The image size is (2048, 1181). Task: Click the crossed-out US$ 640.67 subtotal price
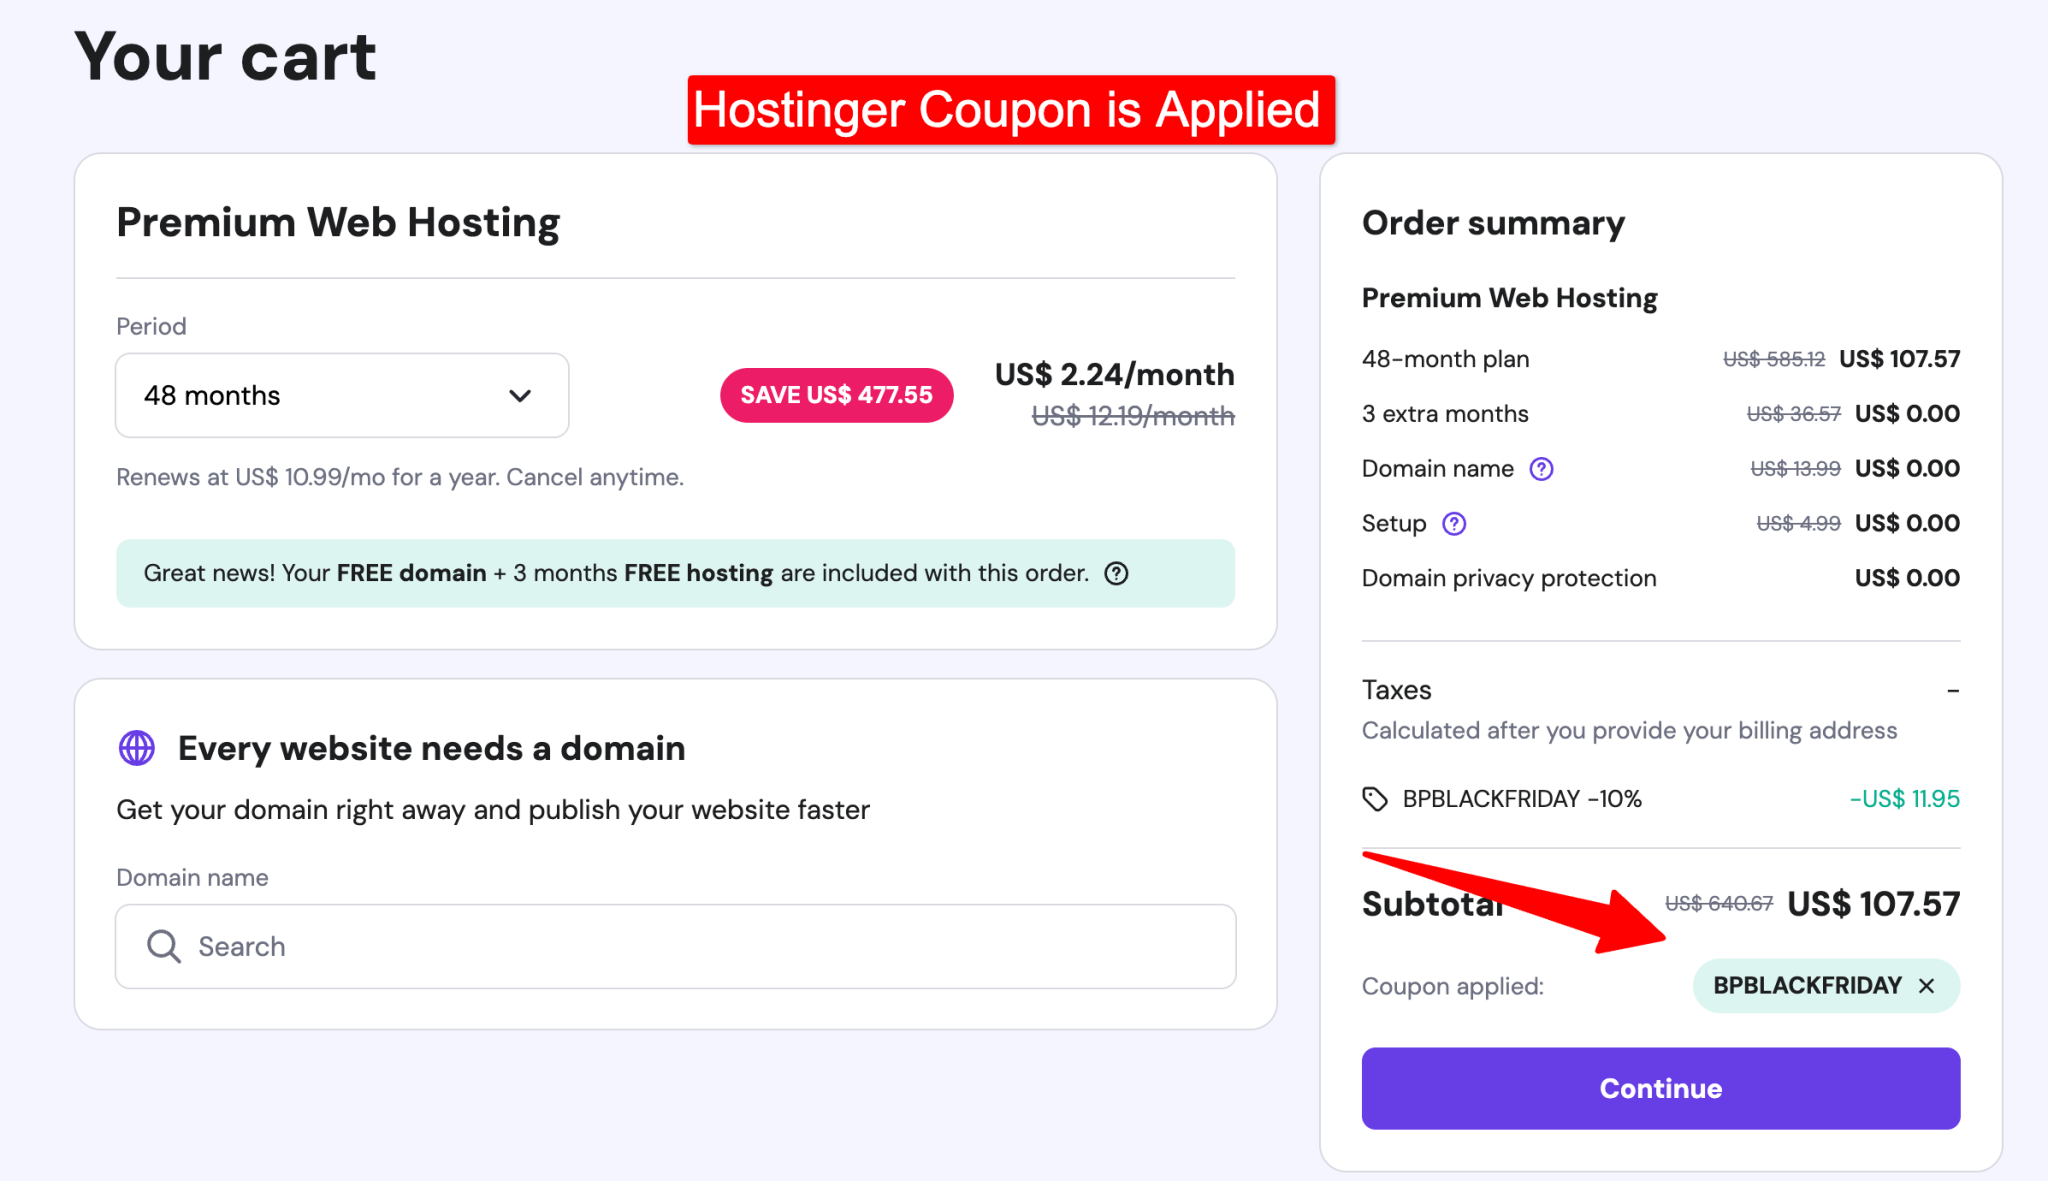pos(1718,904)
